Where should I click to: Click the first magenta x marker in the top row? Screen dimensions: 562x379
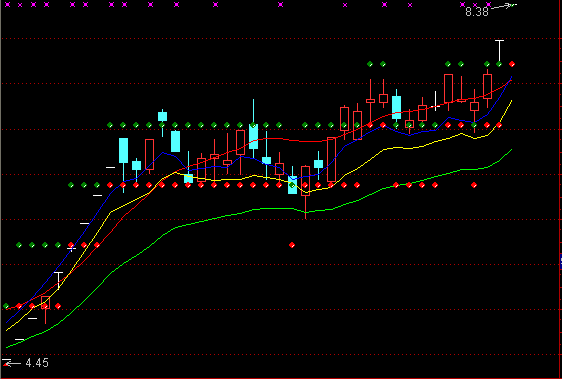7,5
